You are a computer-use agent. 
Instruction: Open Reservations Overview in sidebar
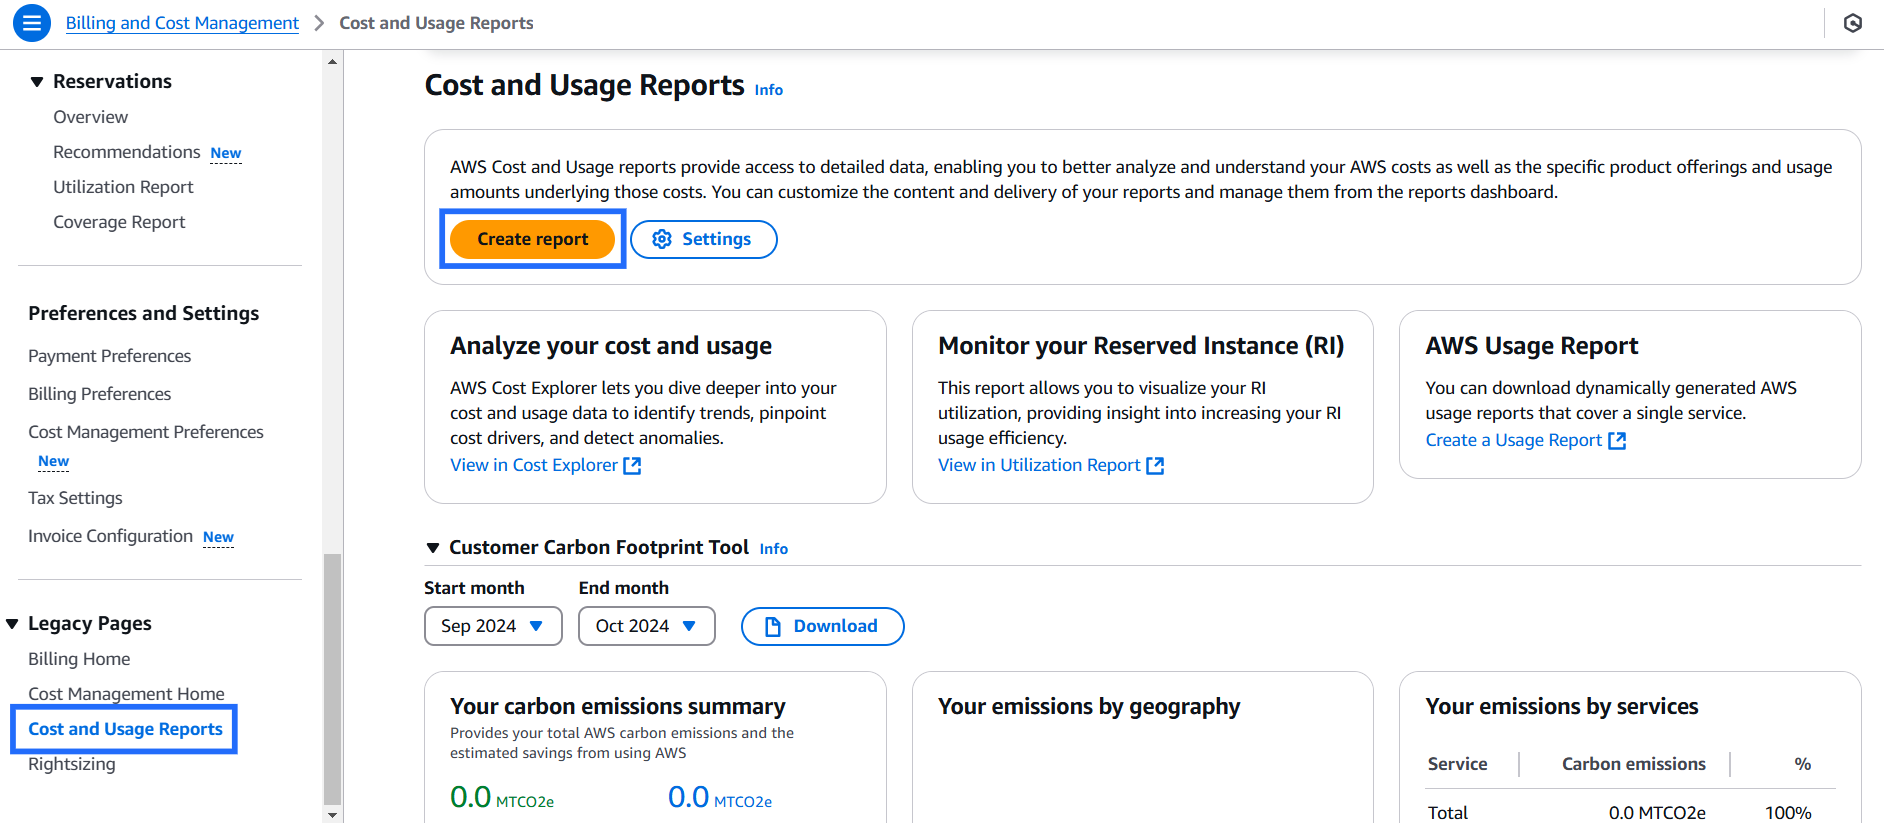90,117
